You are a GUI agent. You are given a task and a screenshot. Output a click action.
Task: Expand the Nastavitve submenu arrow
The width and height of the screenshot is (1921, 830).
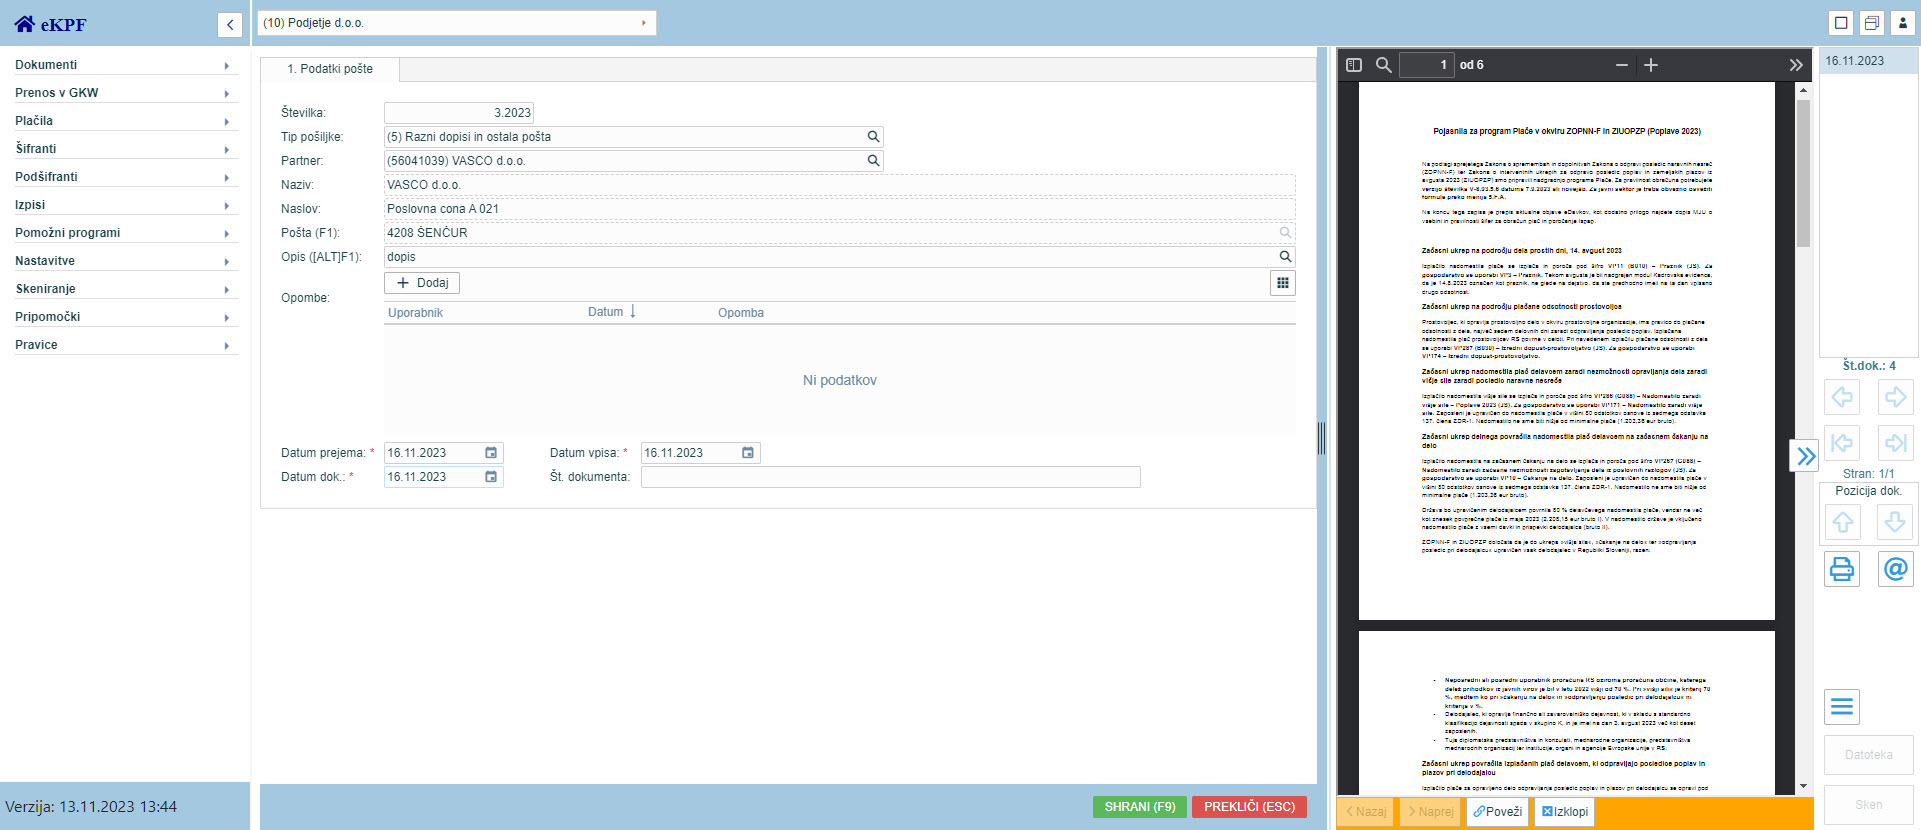pos(227,262)
